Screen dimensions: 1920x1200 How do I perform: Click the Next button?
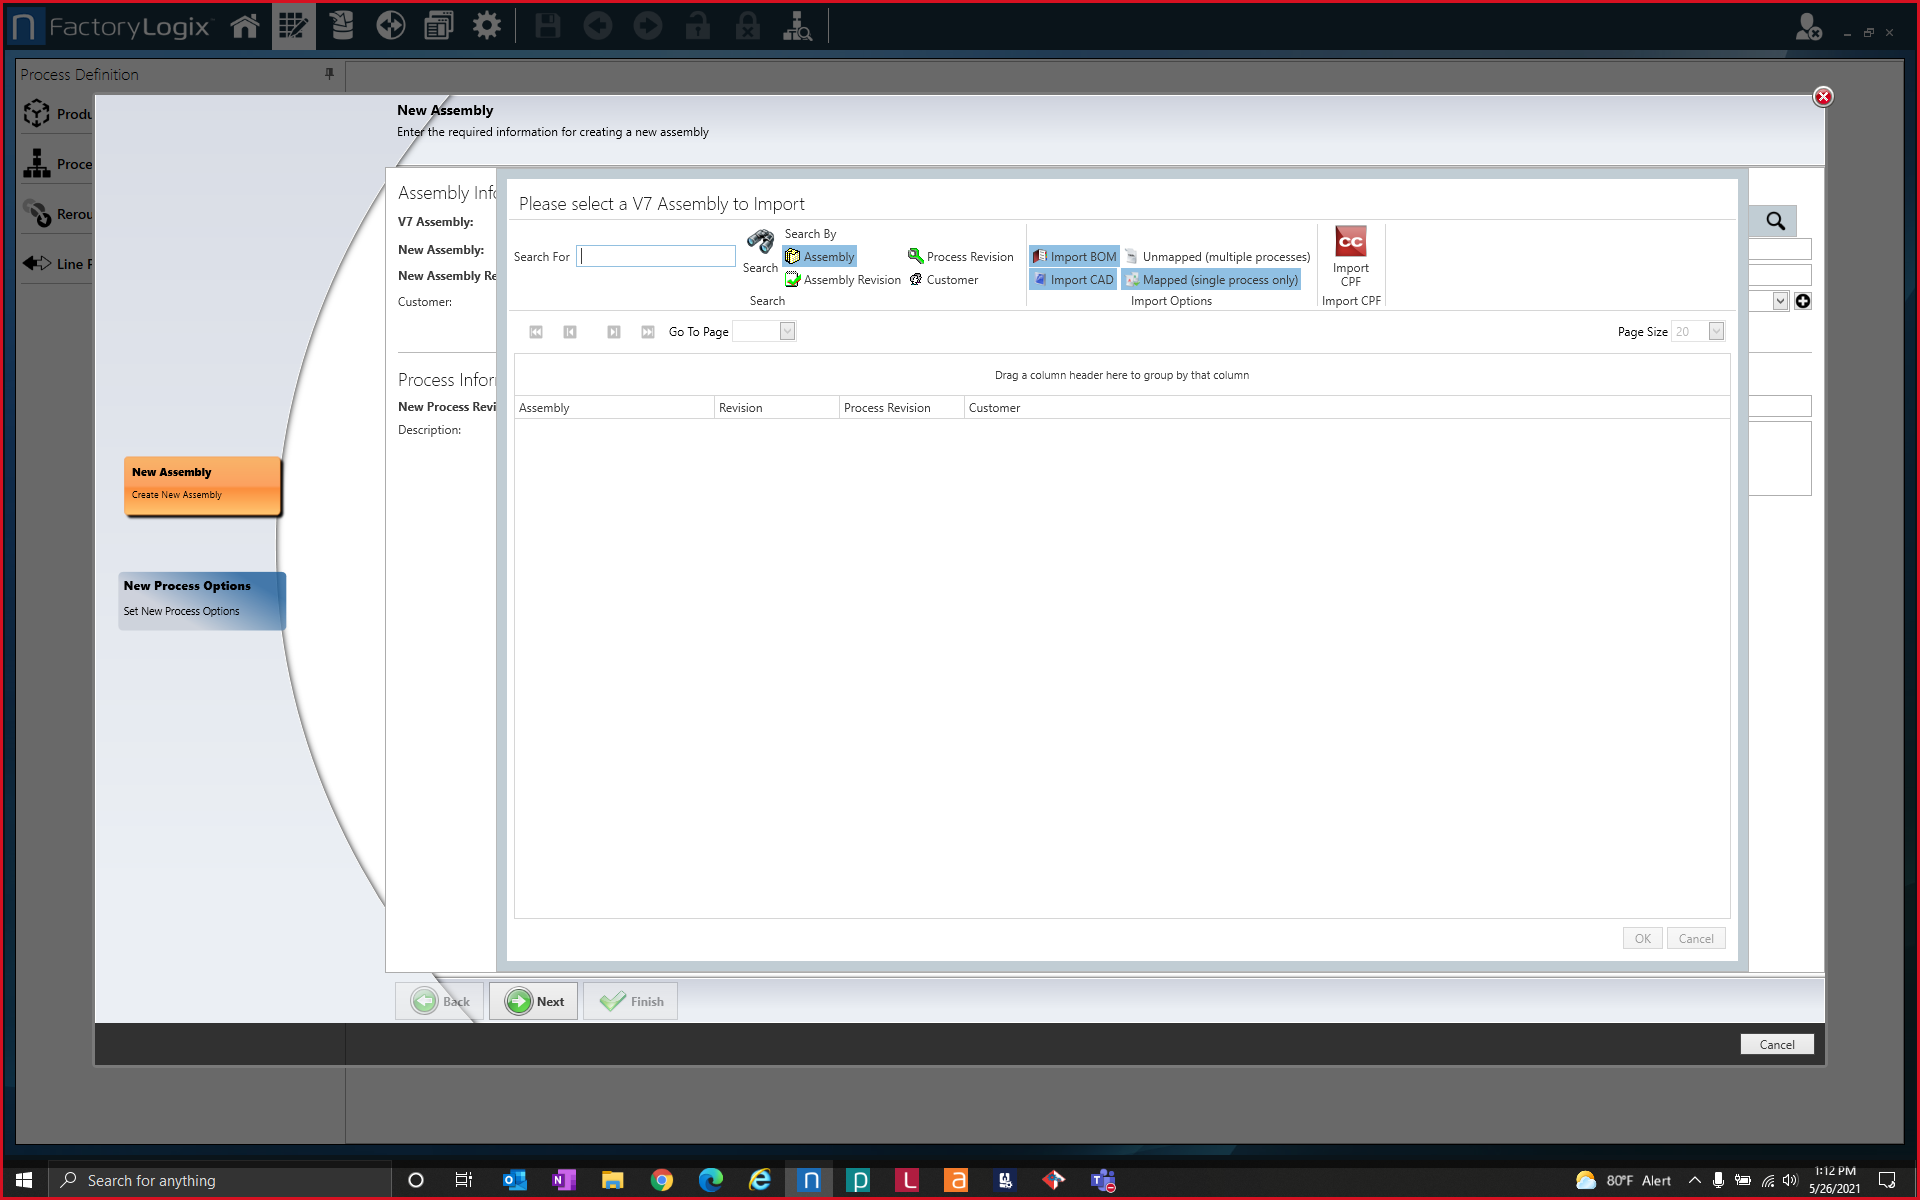click(533, 1001)
